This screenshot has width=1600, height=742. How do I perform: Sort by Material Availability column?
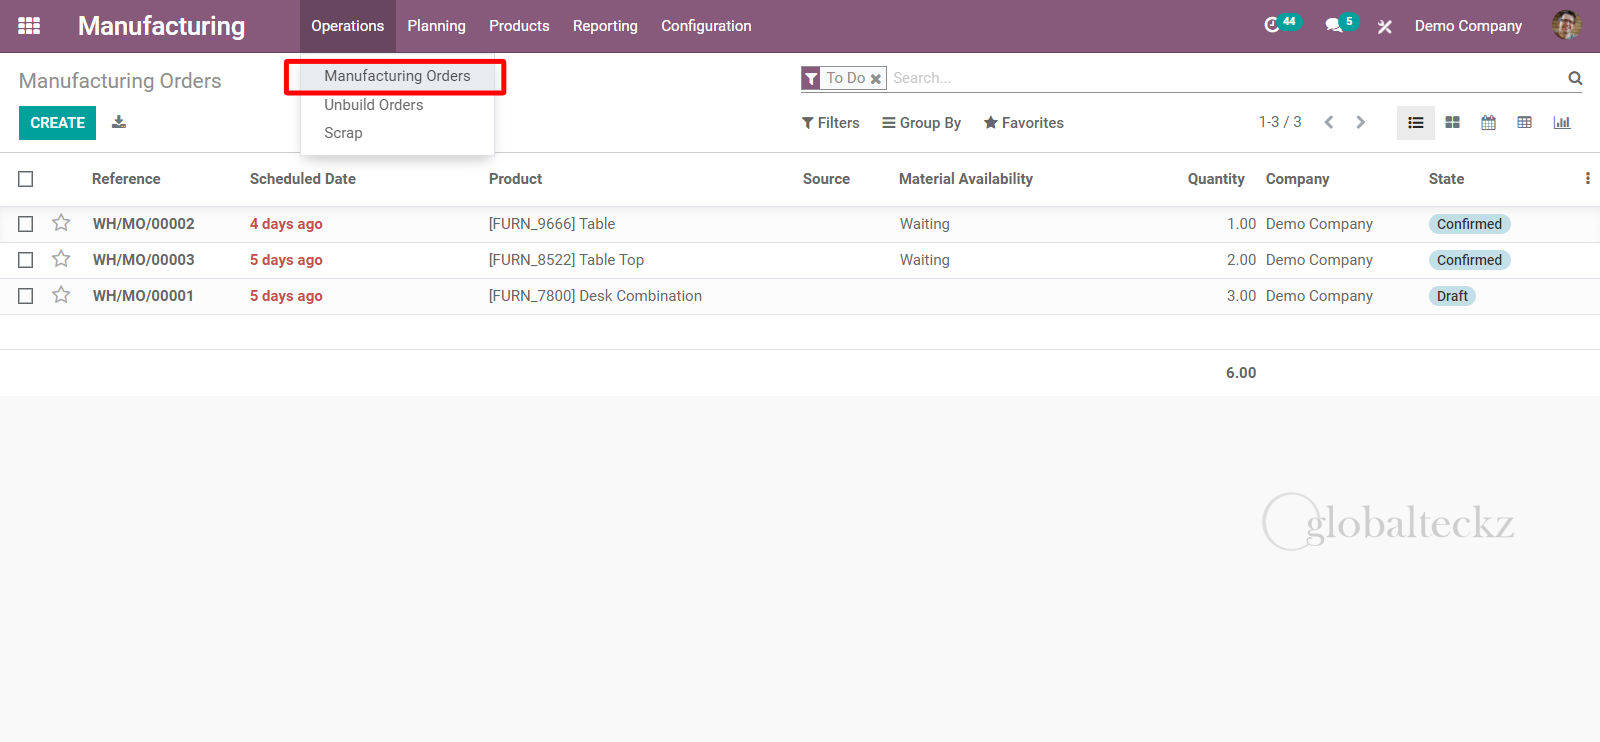click(966, 179)
